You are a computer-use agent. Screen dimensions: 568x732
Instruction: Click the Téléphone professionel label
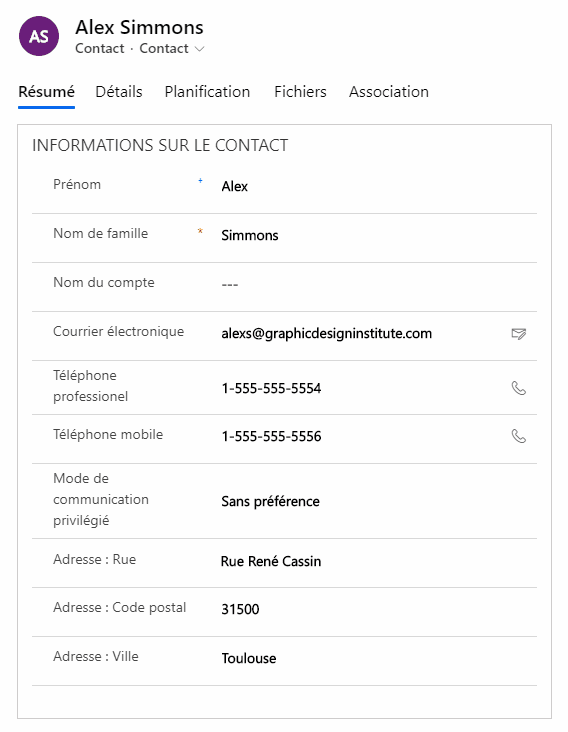tap(91, 386)
